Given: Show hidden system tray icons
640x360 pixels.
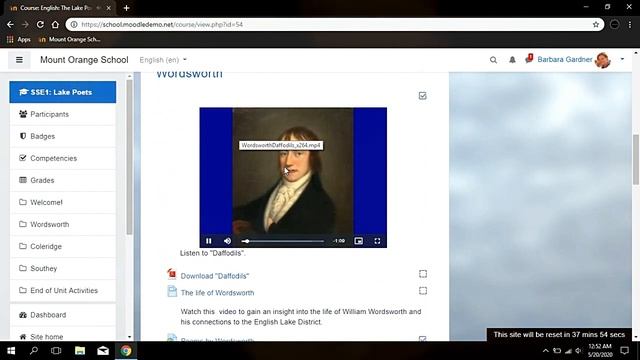Looking at the screenshot, I should pos(546,351).
